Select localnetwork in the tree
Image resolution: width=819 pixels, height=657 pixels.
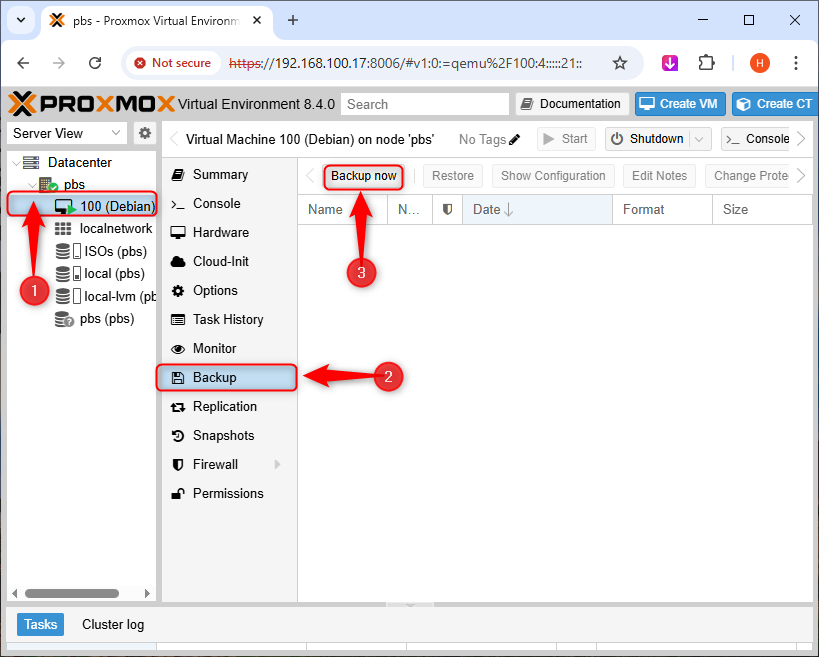(x=115, y=228)
